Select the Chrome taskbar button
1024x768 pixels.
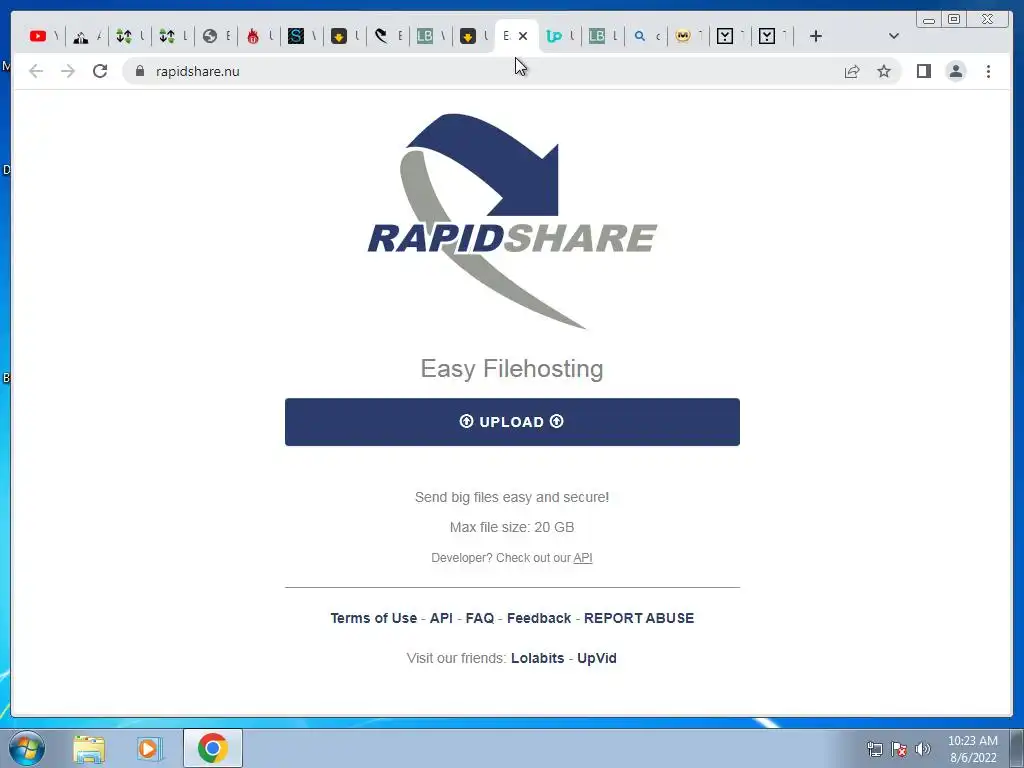tap(213, 748)
